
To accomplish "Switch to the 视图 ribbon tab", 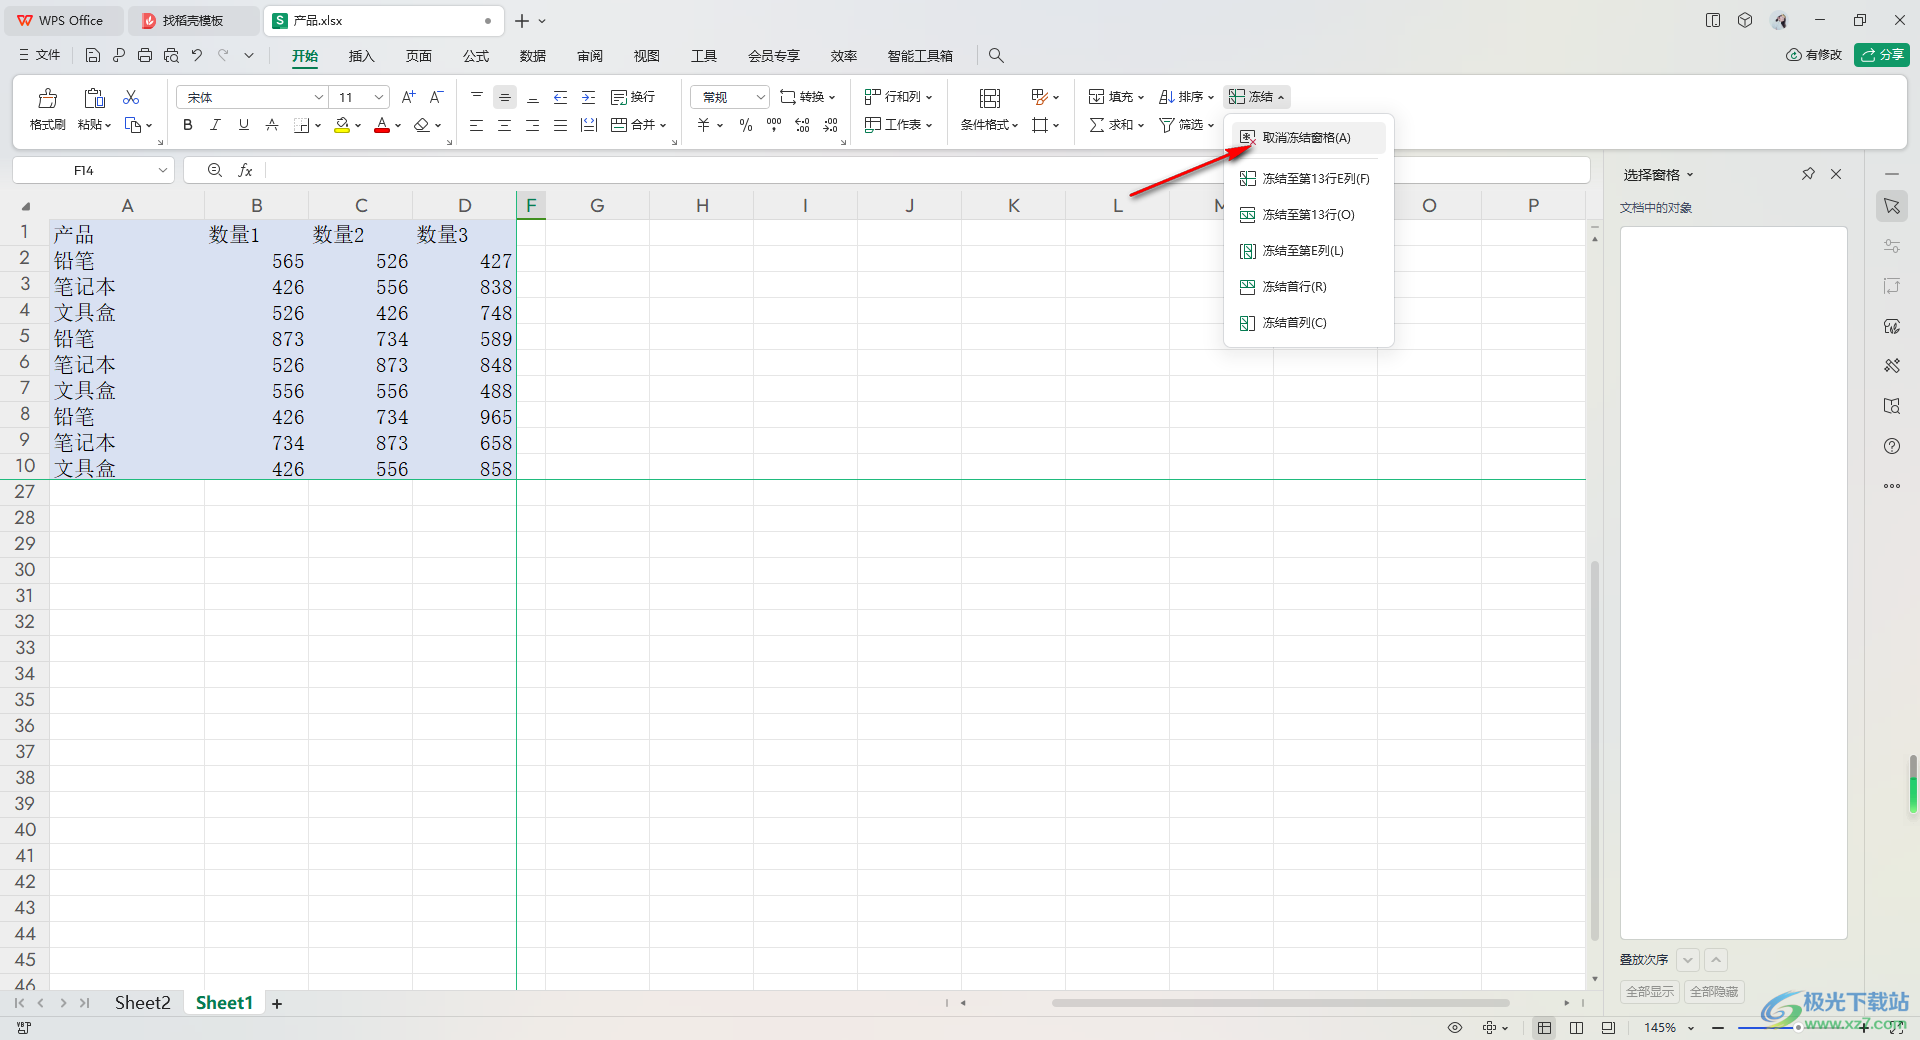I will coord(647,56).
